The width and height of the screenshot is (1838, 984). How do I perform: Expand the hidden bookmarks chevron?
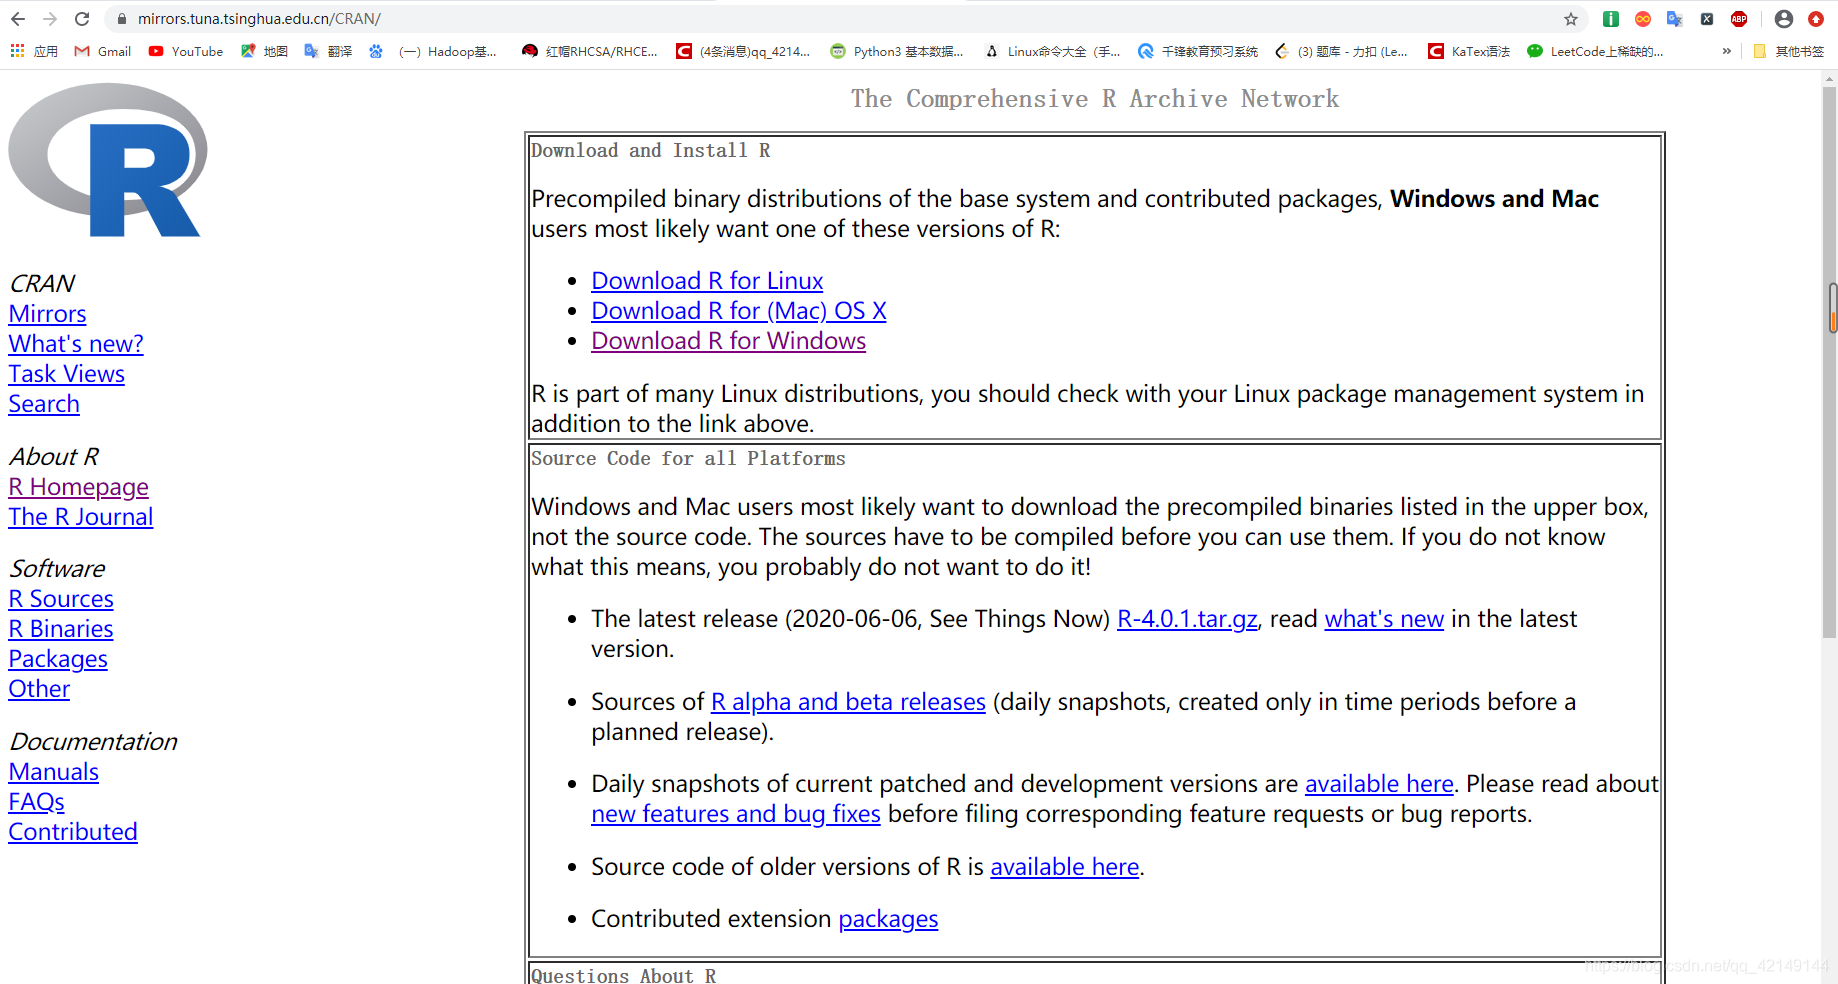[x=1726, y=51]
